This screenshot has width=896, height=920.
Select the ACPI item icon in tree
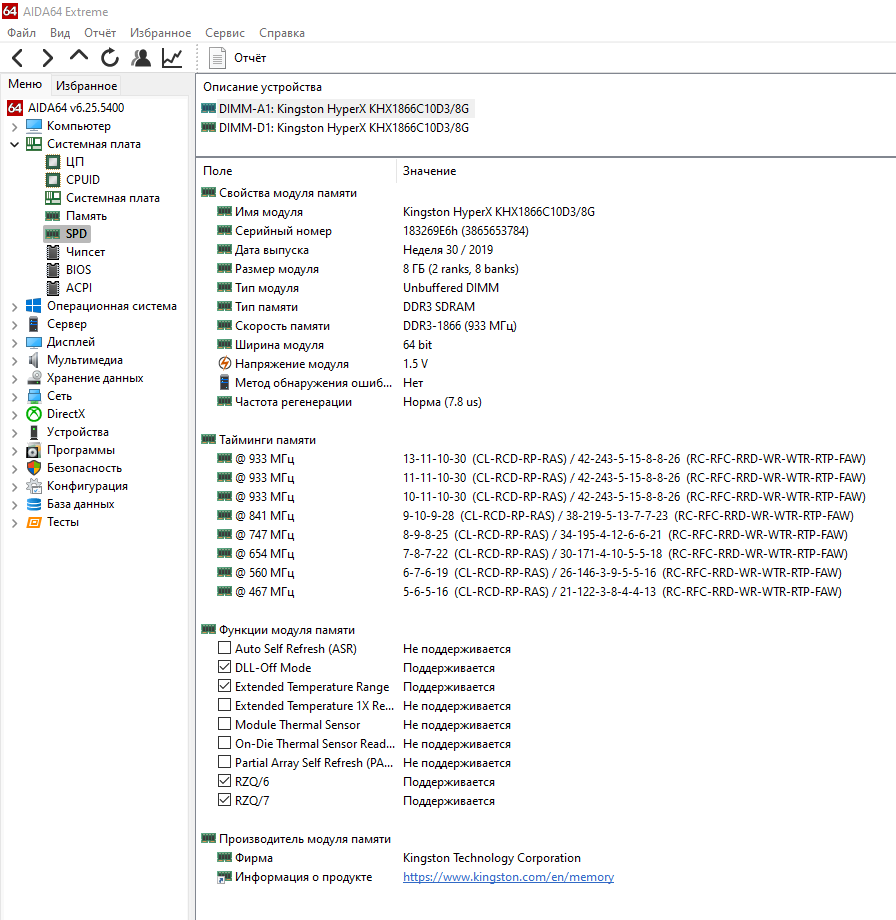53,288
